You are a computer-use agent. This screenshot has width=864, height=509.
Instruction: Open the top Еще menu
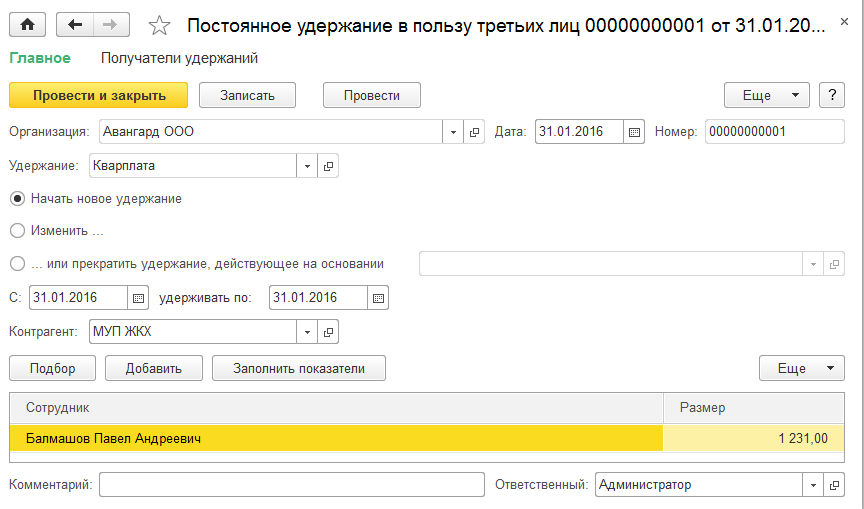[x=766, y=95]
